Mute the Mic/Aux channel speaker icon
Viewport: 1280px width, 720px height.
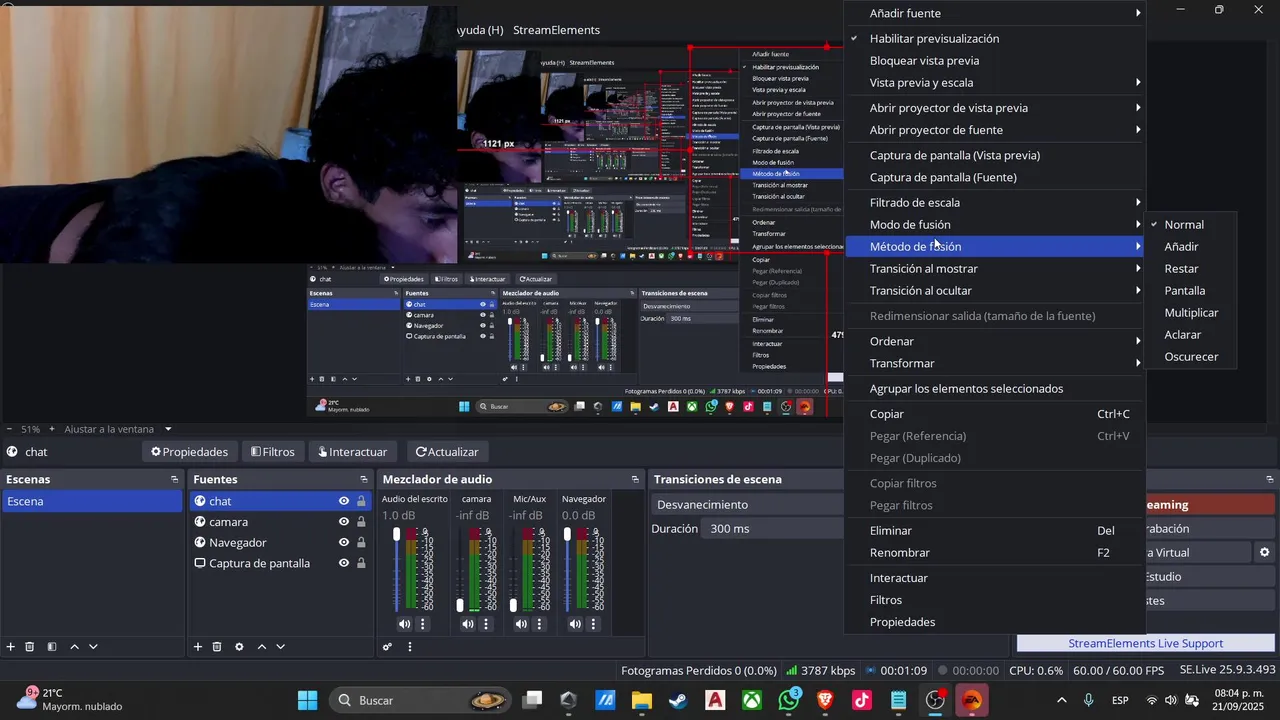(521, 624)
